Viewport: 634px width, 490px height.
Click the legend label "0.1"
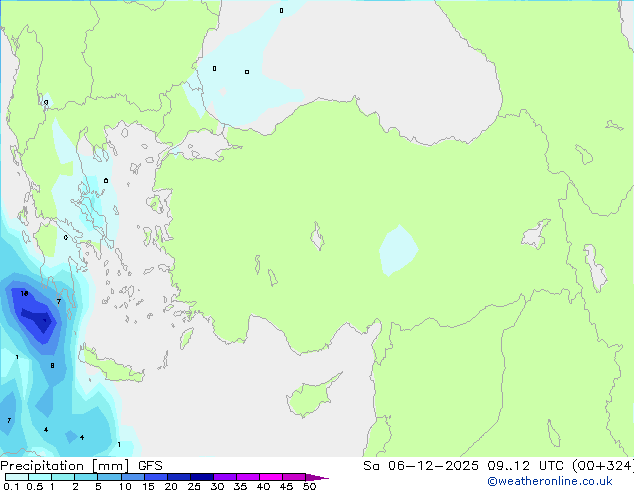(x=11, y=486)
